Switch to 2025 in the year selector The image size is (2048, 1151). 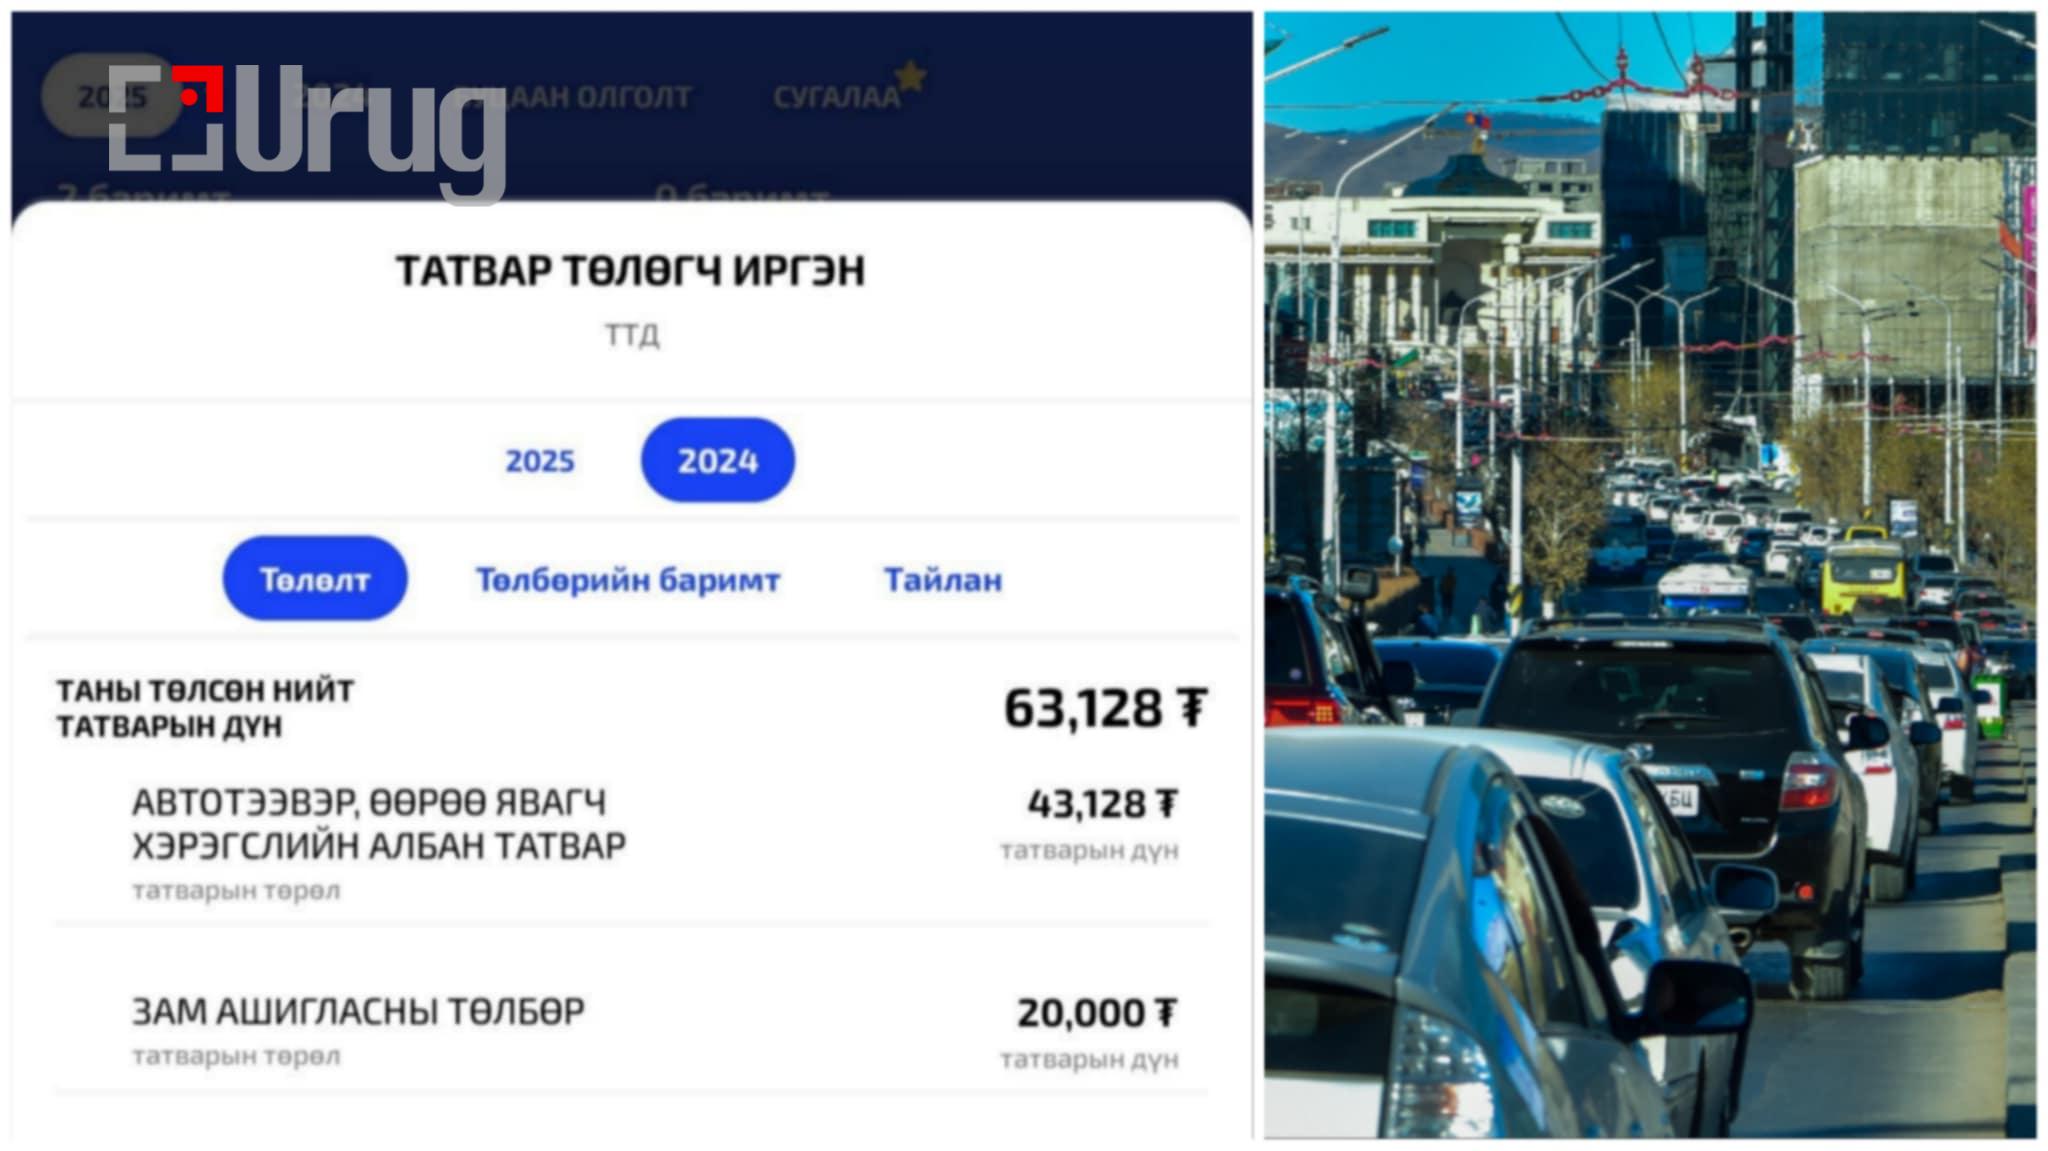[540, 461]
